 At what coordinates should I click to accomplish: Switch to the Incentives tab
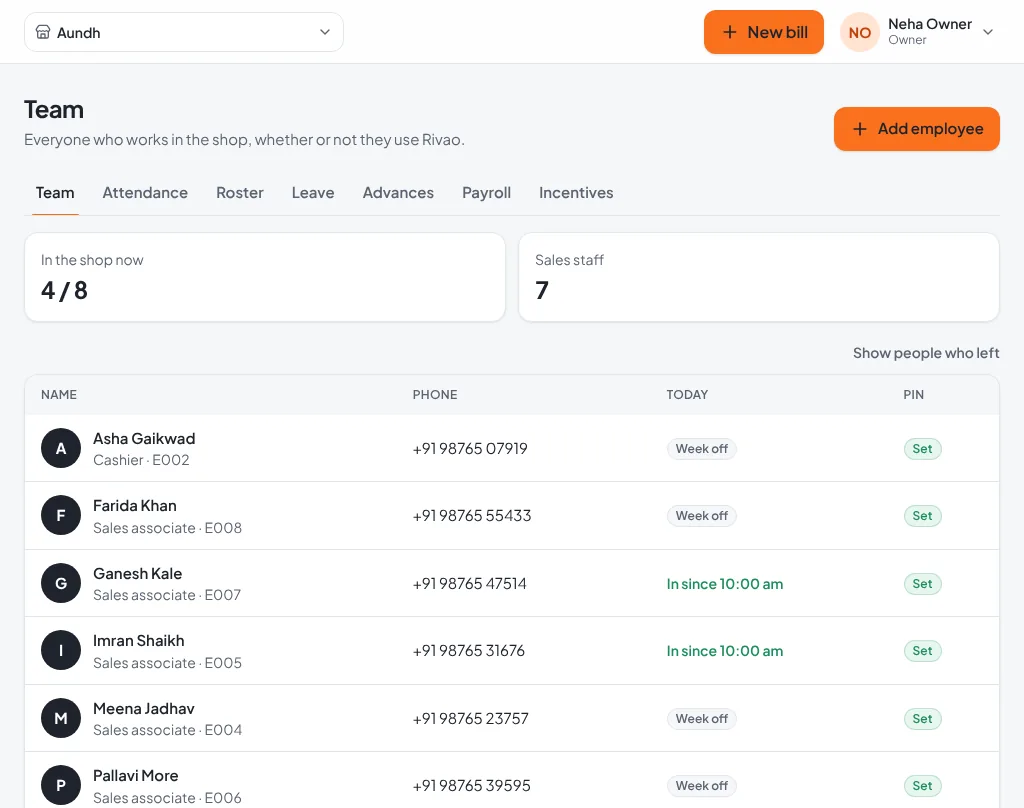(576, 193)
